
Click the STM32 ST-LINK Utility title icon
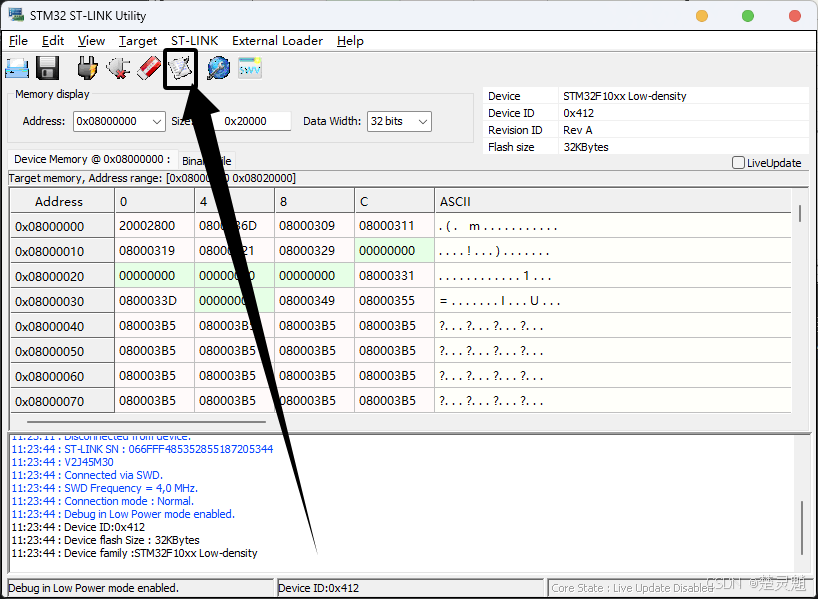pyautogui.click(x=16, y=15)
